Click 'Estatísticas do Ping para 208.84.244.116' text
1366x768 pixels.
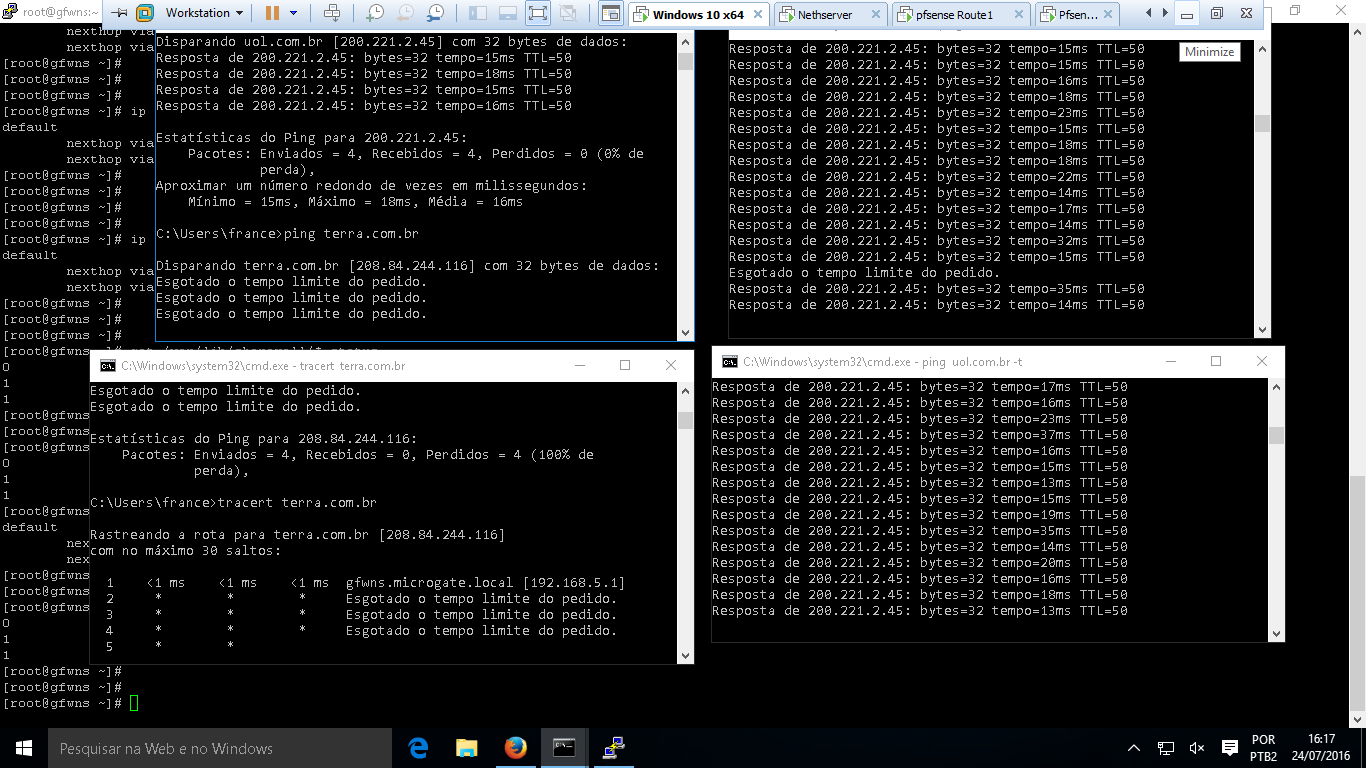coord(253,439)
